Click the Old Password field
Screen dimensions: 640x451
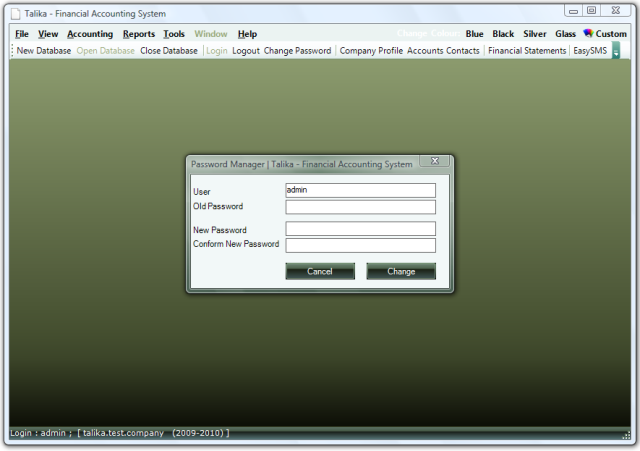pos(360,207)
